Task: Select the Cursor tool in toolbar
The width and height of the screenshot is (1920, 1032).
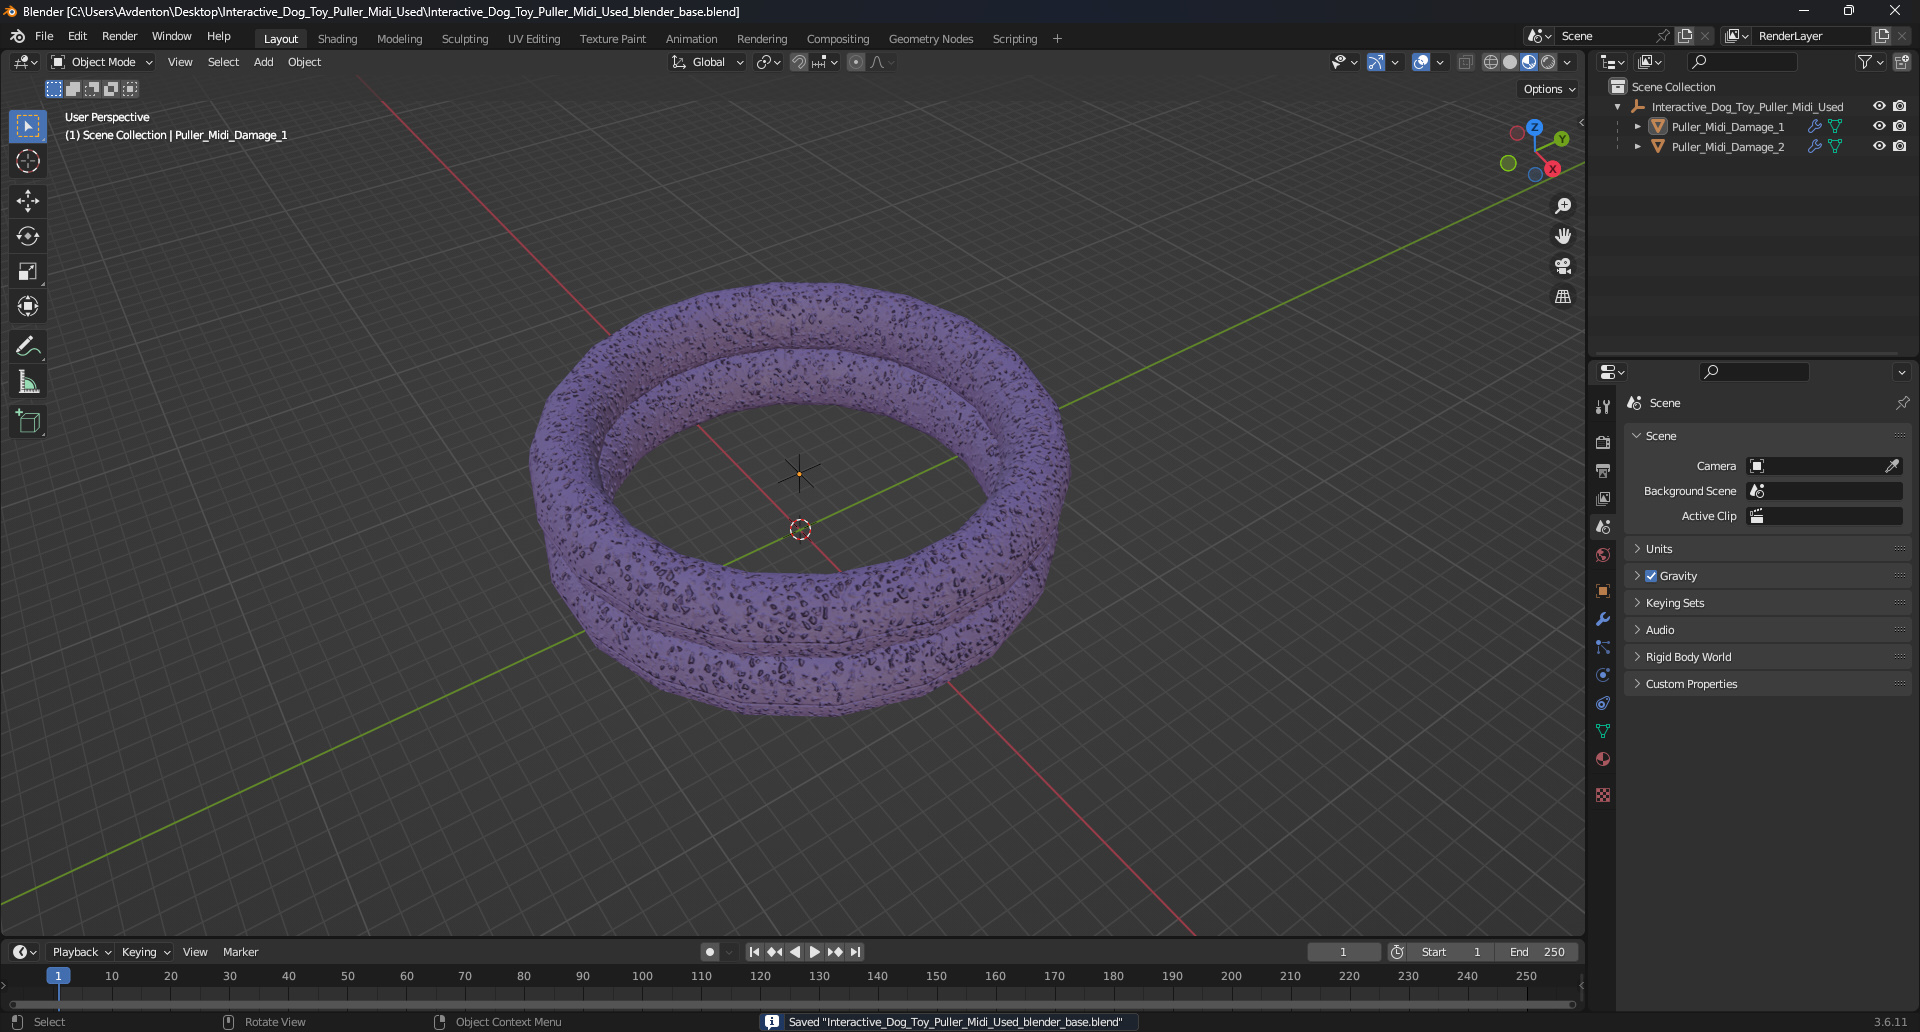Action: click(x=28, y=161)
